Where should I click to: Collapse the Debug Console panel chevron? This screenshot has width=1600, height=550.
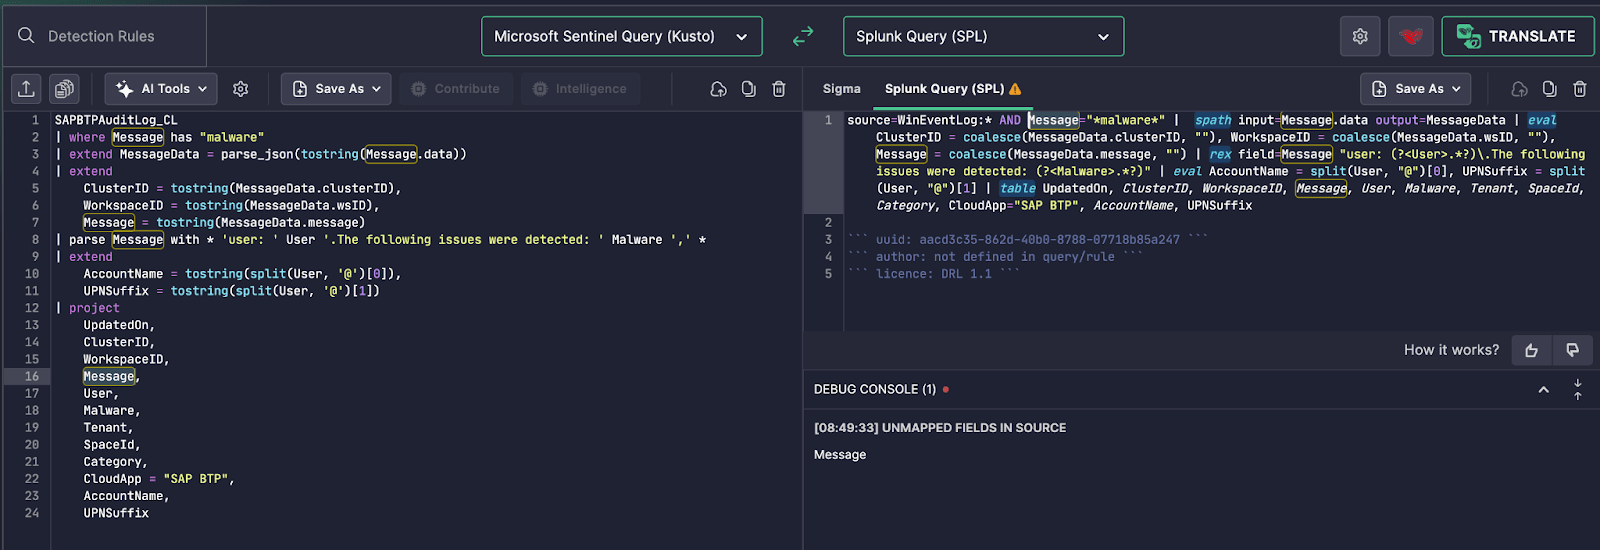pos(1543,390)
